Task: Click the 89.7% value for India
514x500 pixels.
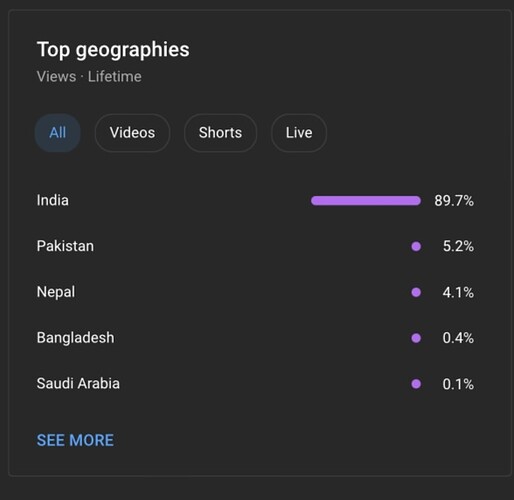Action: tap(454, 201)
